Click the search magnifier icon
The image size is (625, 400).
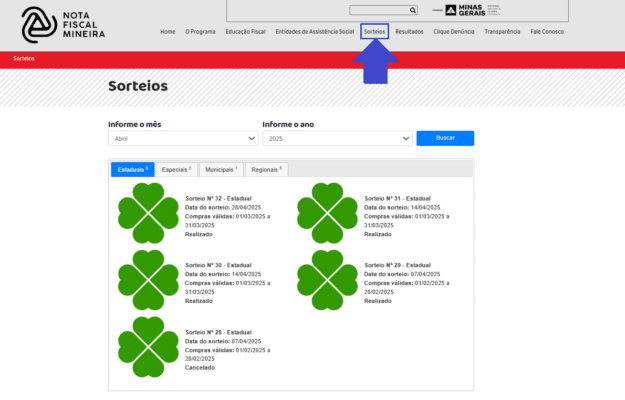413,10
